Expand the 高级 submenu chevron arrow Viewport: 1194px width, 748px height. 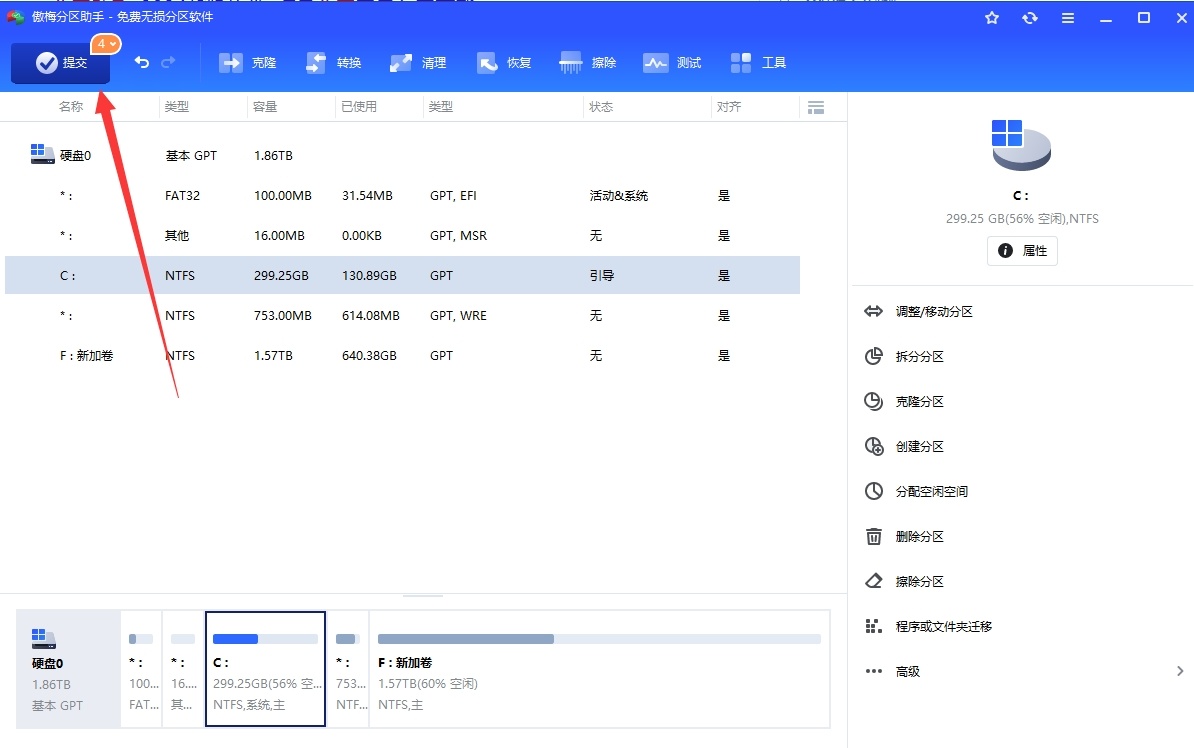pyautogui.click(x=1180, y=671)
